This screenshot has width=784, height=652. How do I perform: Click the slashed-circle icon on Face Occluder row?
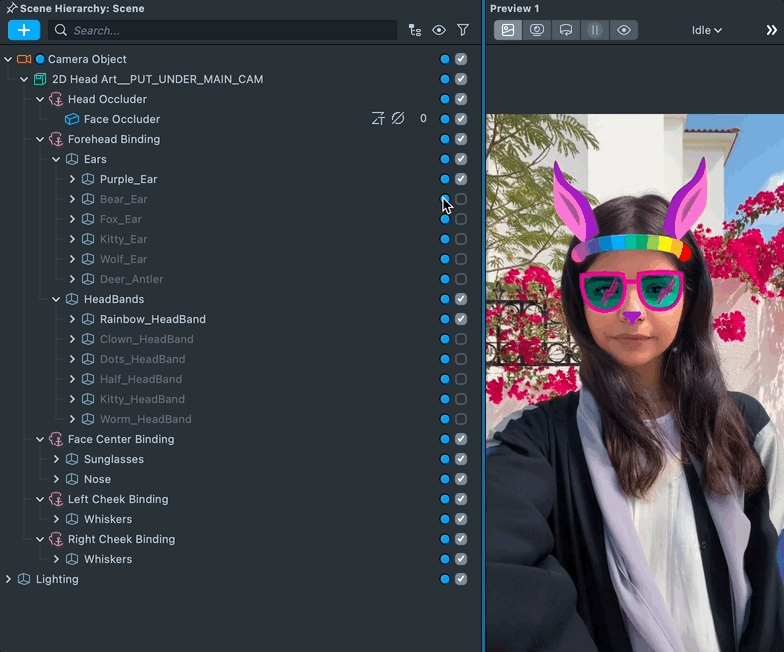(398, 119)
